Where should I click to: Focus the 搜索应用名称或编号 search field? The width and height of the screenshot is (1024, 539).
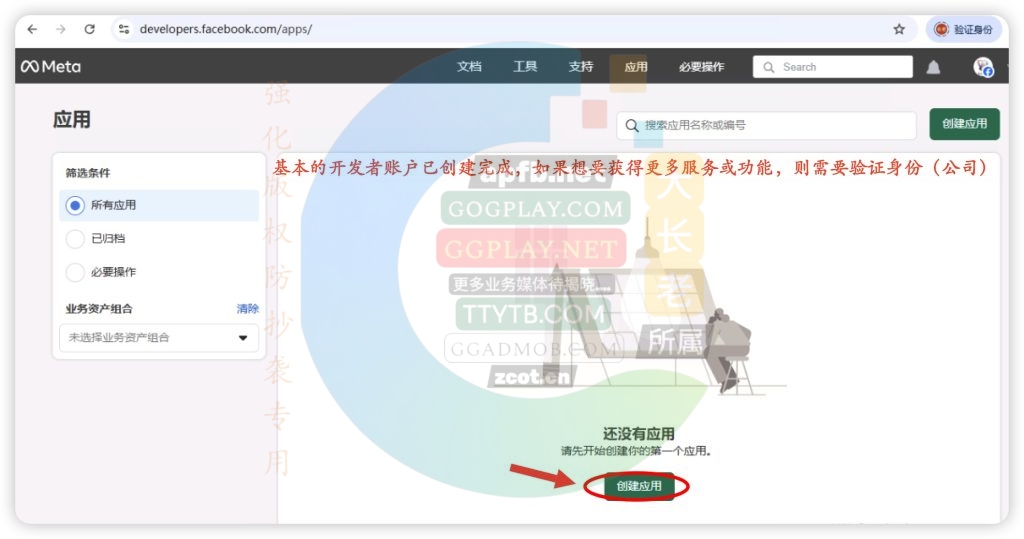pyautogui.click(x=775, y=125)
